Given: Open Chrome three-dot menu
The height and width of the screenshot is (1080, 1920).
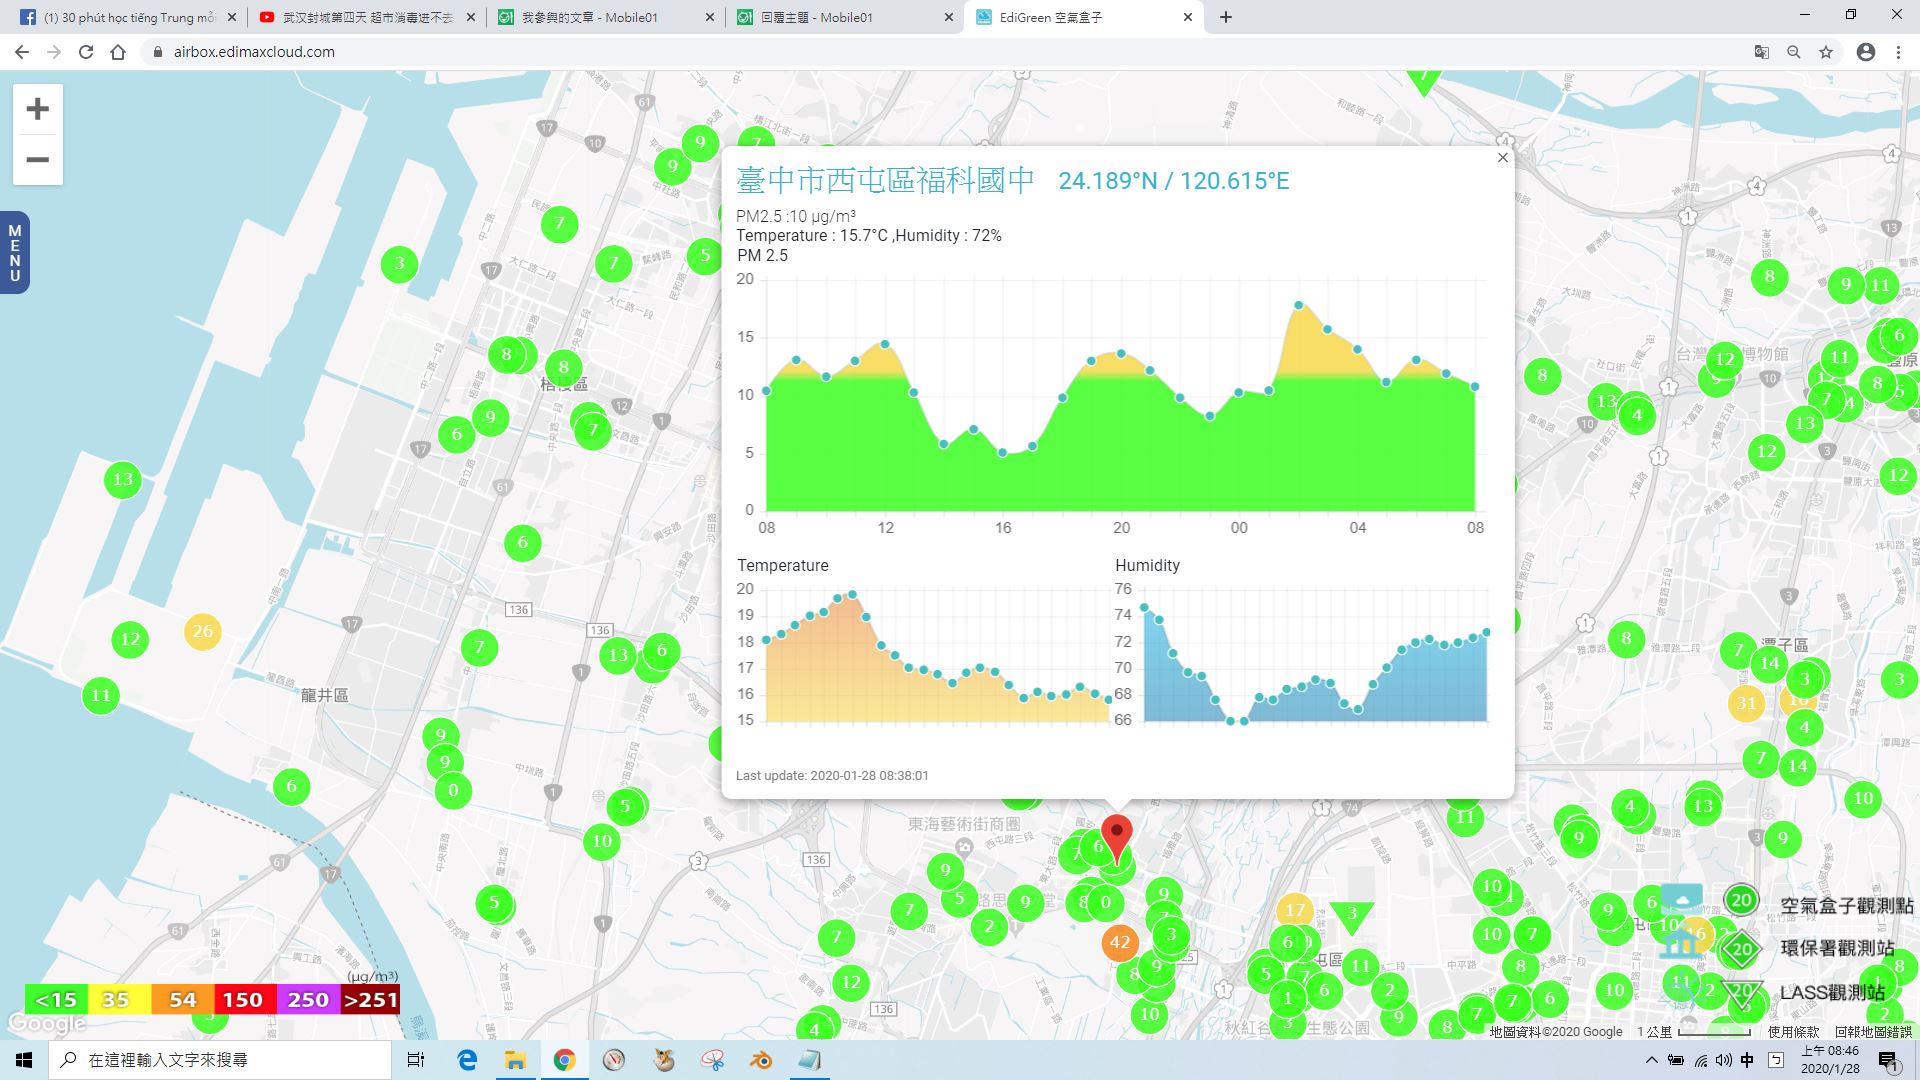Looking at the screenshot, I should click(x=1898, y=52).
